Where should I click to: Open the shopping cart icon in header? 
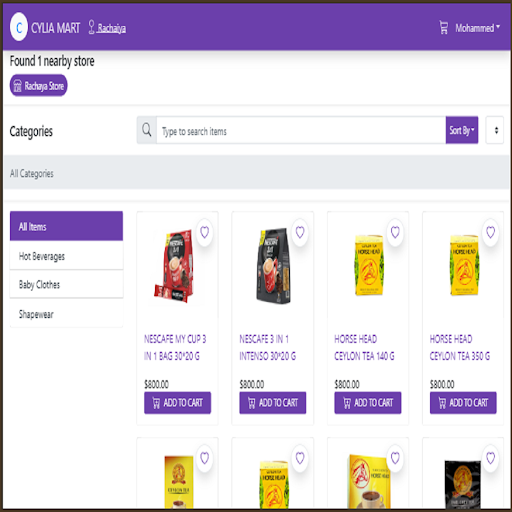coord(444,28)
